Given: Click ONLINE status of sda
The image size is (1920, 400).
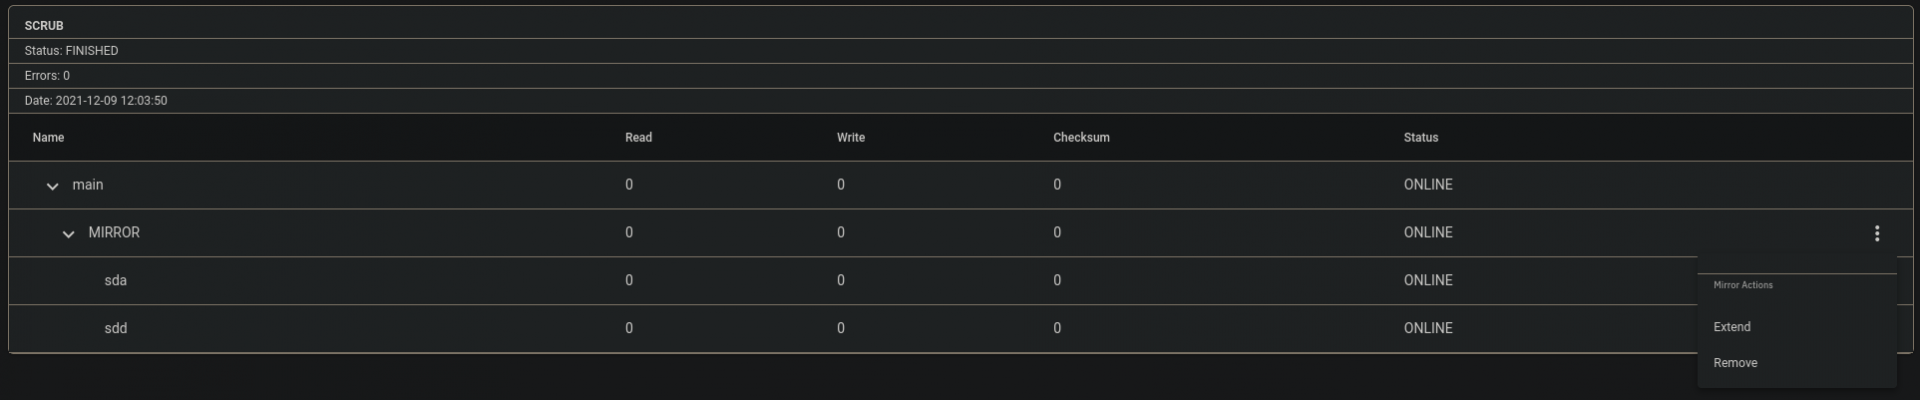Looking at the screenshot, I should [x=1428, y=281].
